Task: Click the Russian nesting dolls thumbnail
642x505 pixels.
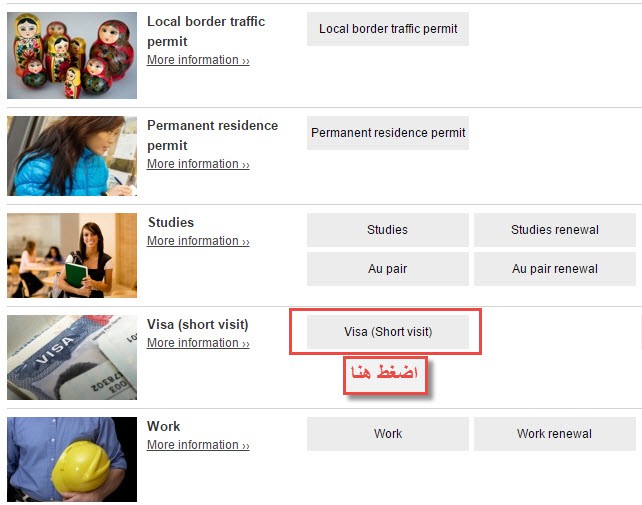Action: tap(72, 55)
